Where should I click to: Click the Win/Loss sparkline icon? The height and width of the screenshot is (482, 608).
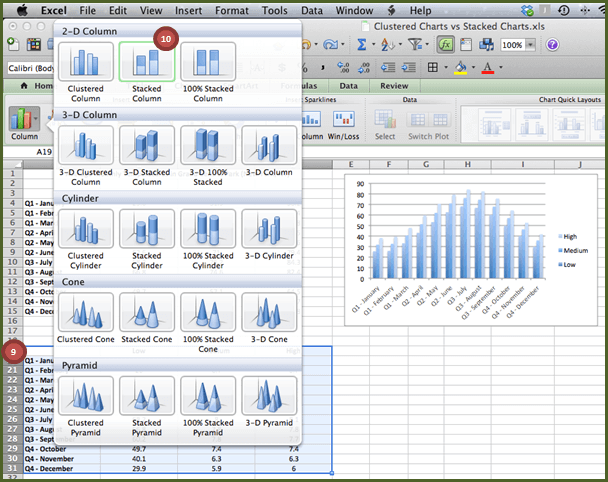tap(344, 119)
